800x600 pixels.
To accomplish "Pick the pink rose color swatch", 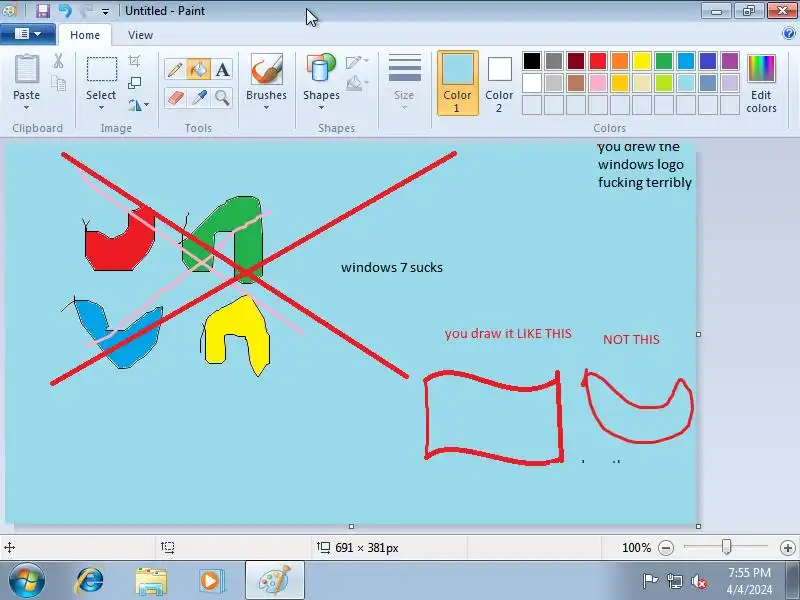I will (x=598, y=83).
